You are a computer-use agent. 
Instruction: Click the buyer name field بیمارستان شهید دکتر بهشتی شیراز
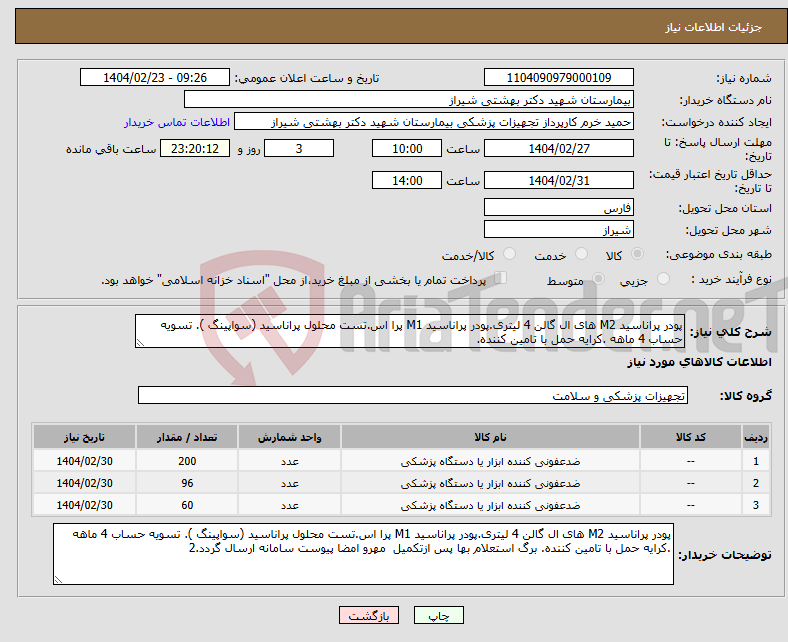click(409, 100)
